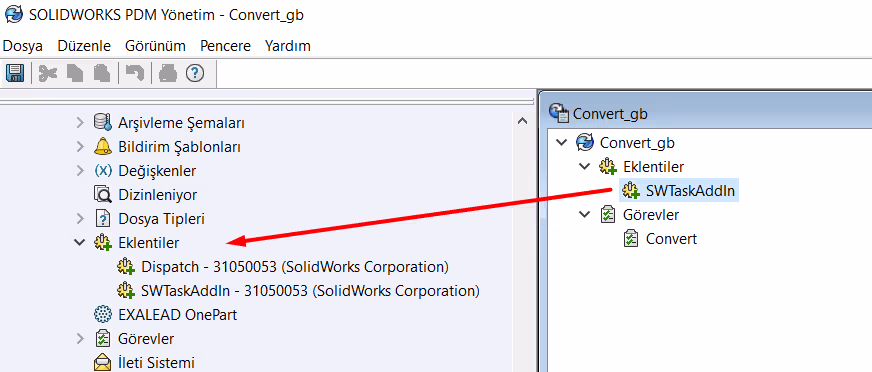Image resolution: width=872 pixels, height=372 pixels.
Task: Click the Görevler checklist icon in left tree
Action: tap(103, 339)
